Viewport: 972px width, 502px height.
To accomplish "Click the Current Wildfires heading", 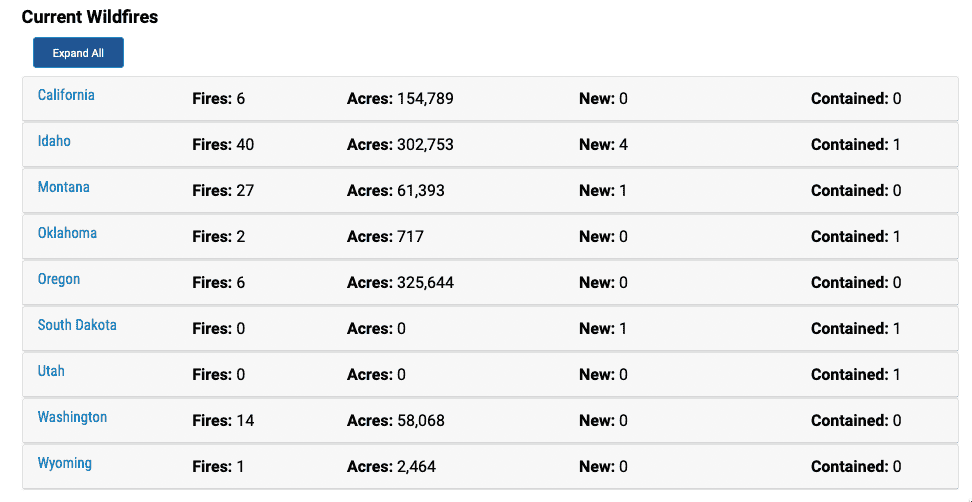I will 90,17.
